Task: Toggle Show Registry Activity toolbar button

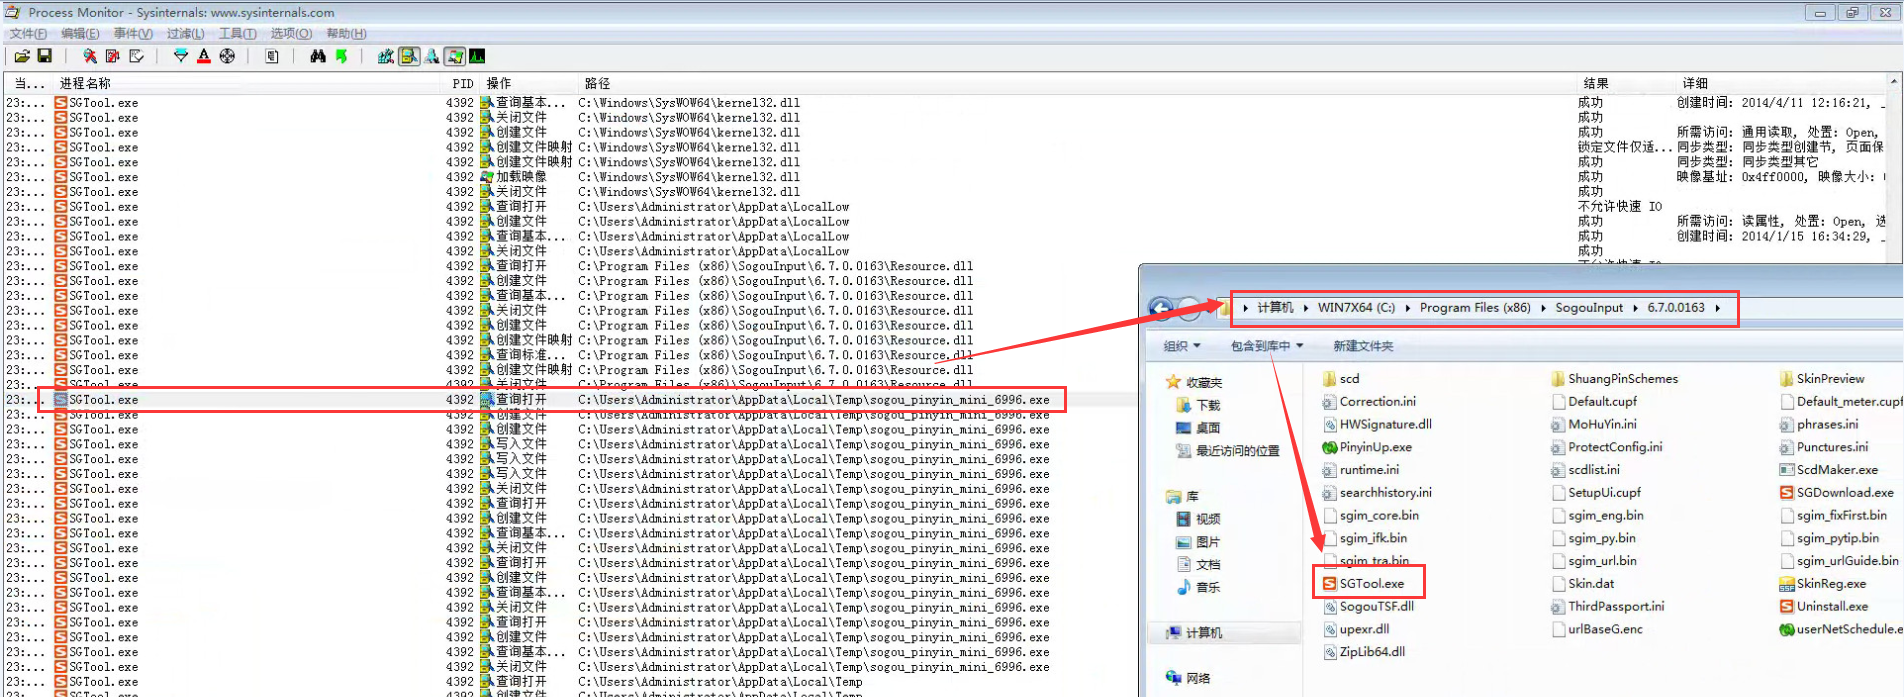Action: tap(386, 56)
